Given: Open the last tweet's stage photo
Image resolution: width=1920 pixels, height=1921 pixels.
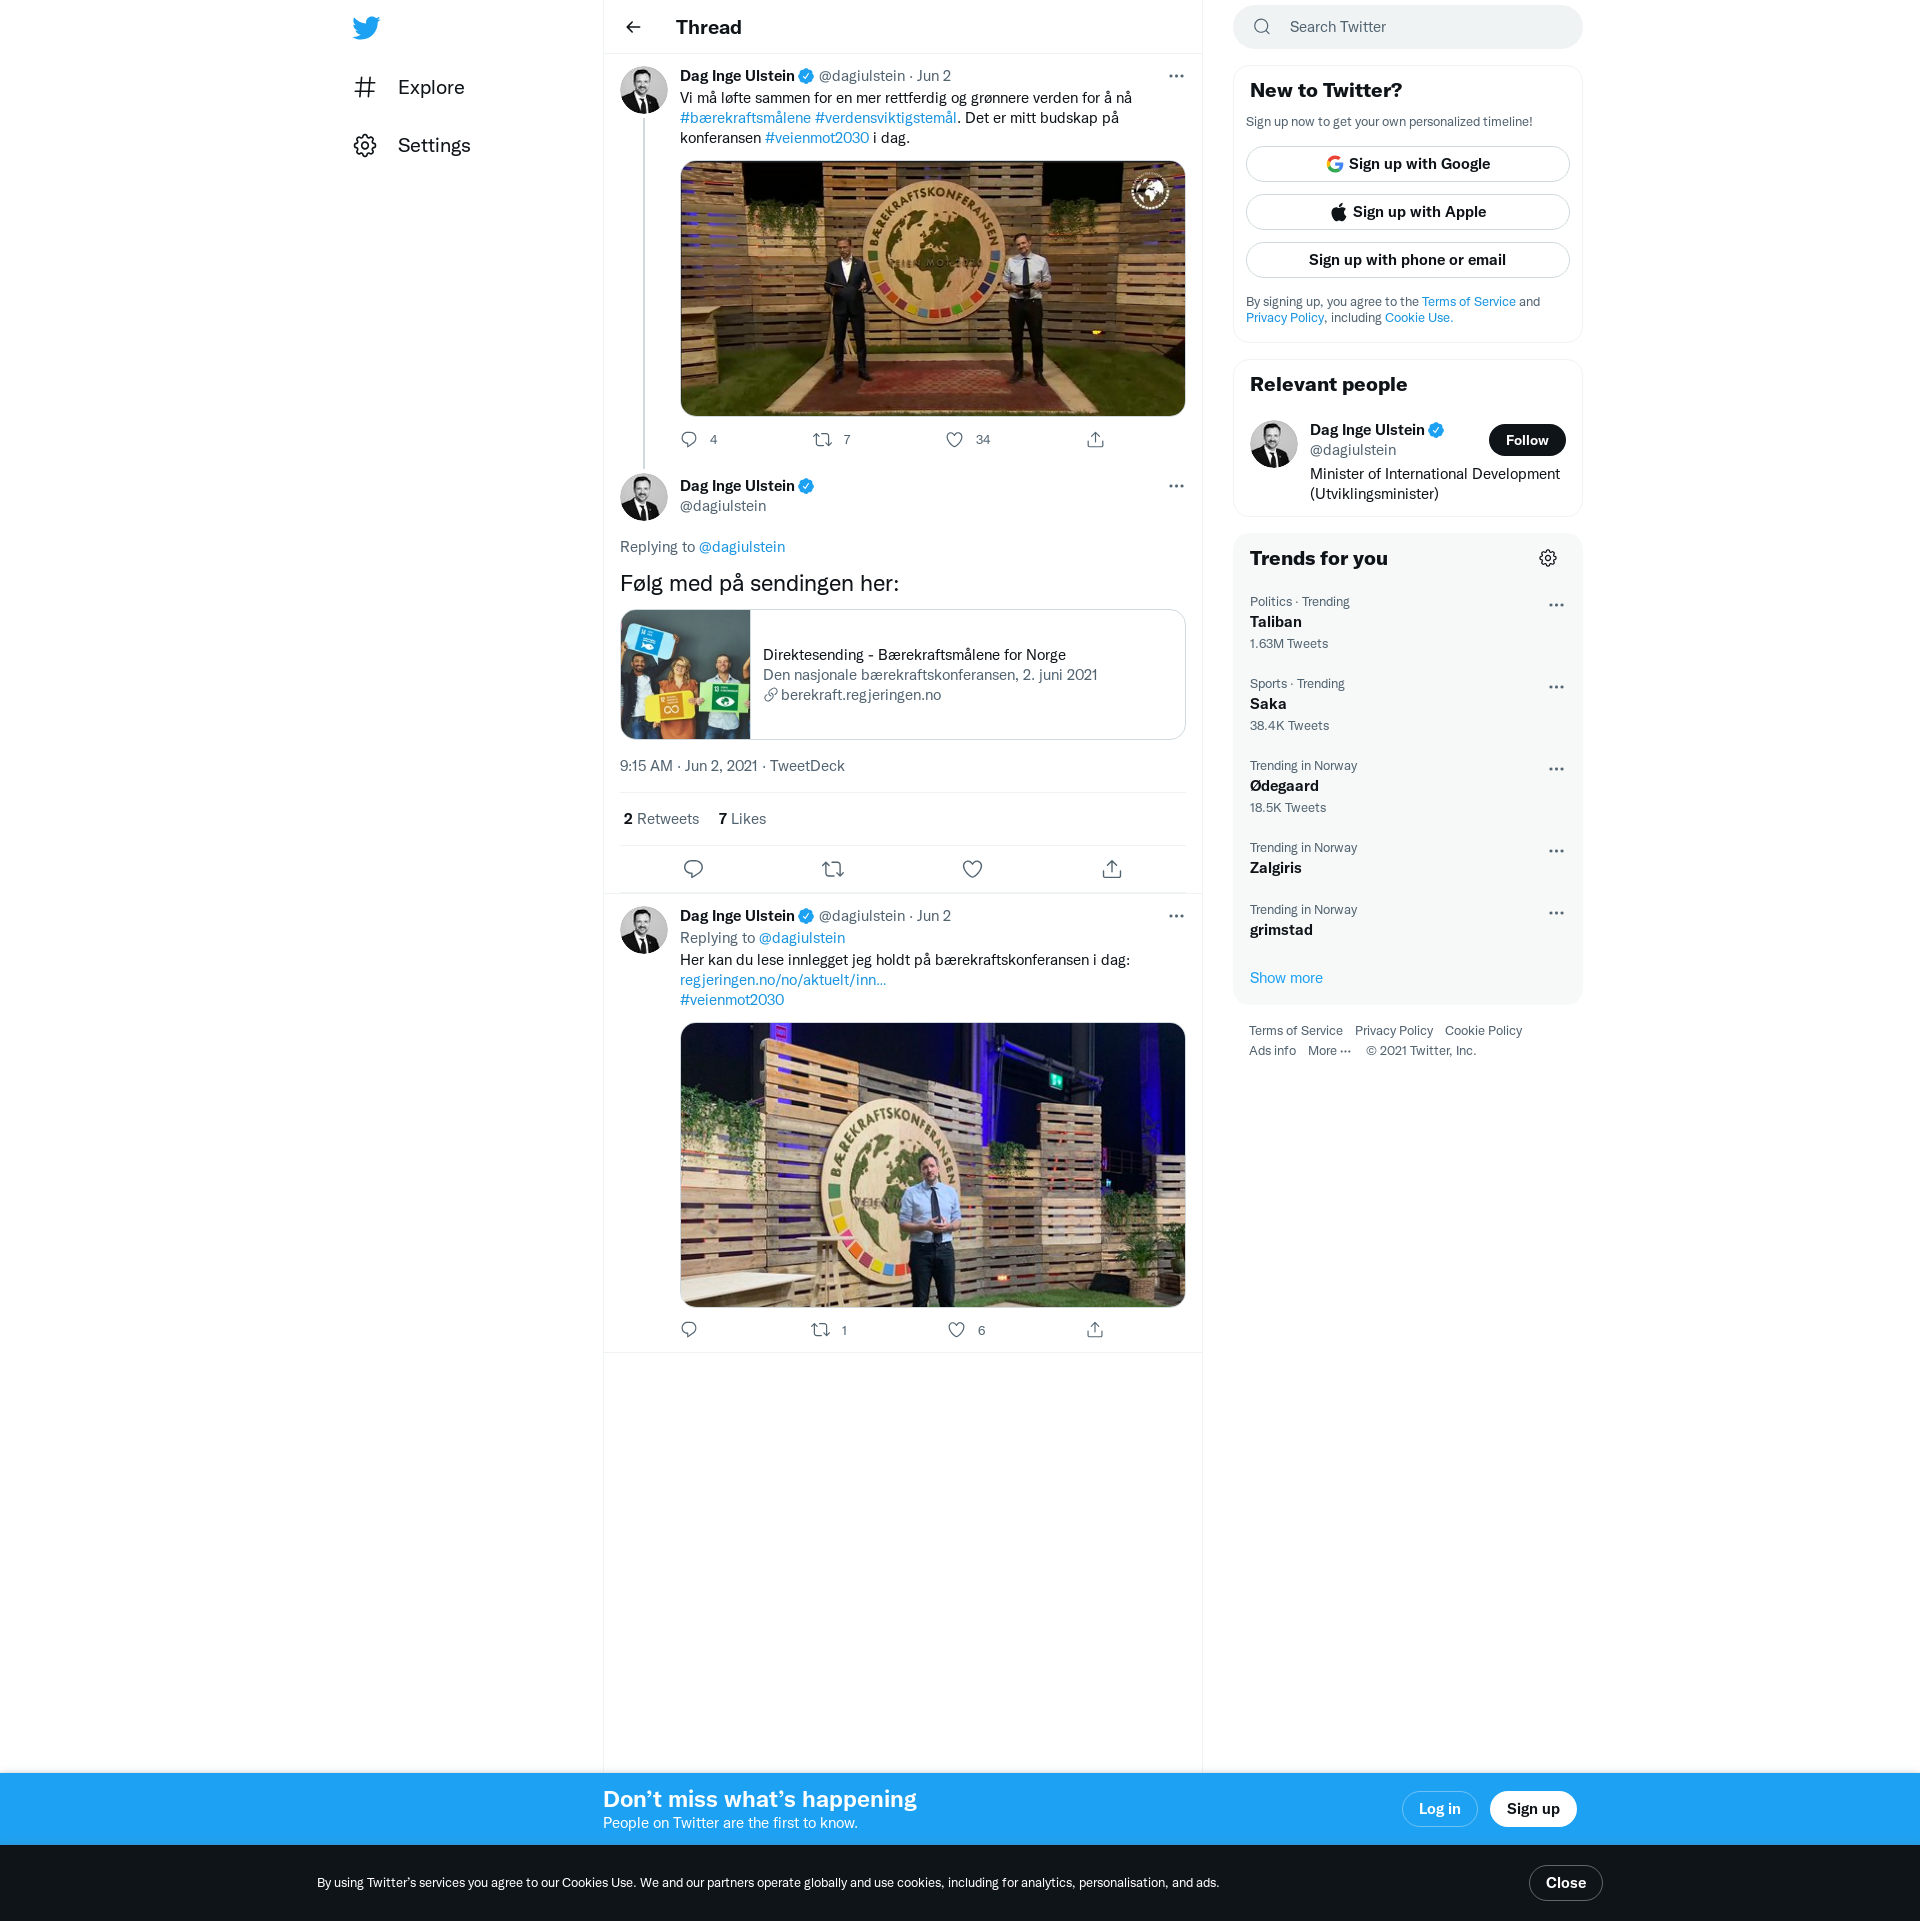Looking at the screenshot, I should coord(932,1165).
